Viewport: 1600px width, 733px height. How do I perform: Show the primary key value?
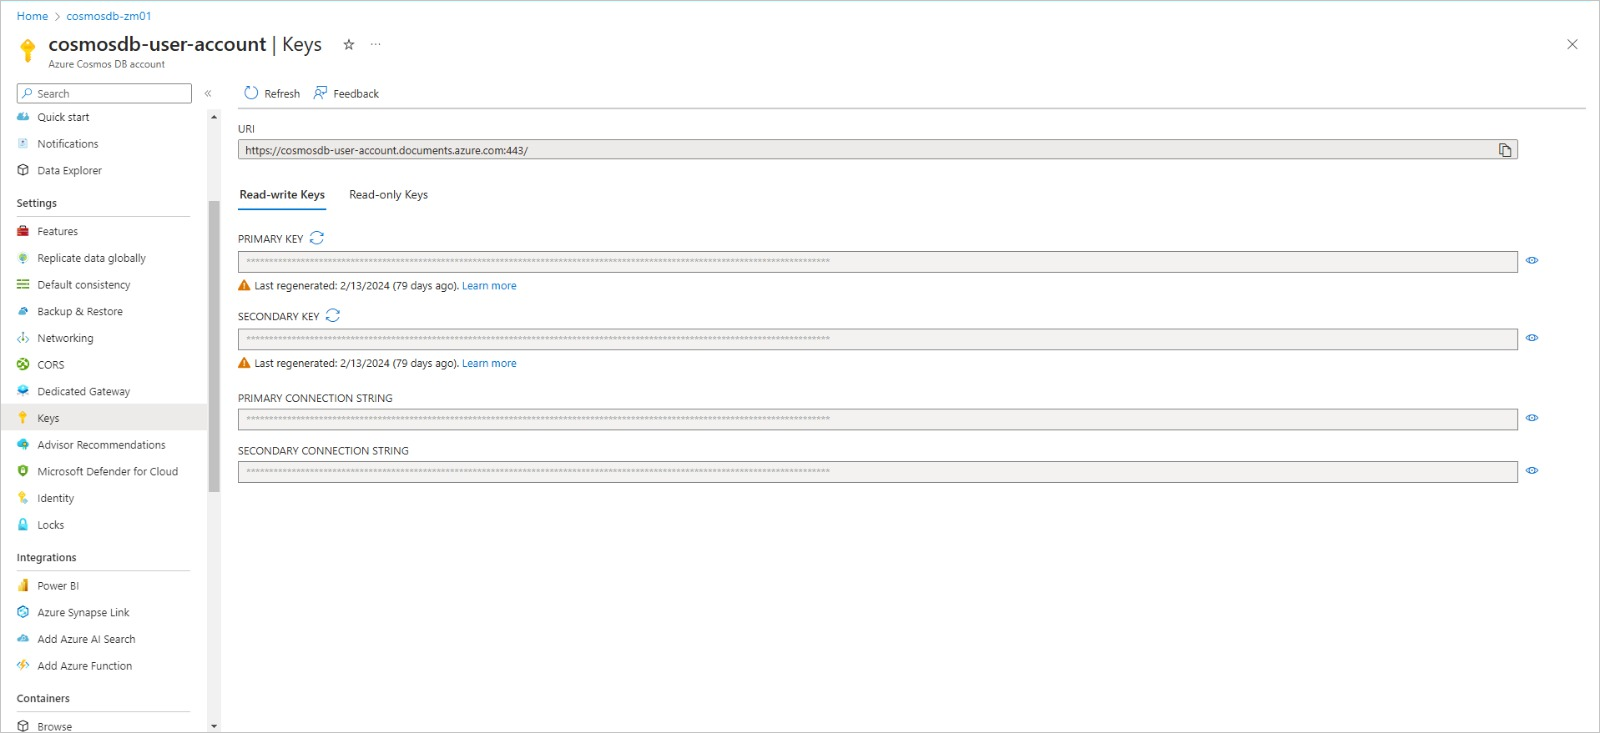(1532, 260)
